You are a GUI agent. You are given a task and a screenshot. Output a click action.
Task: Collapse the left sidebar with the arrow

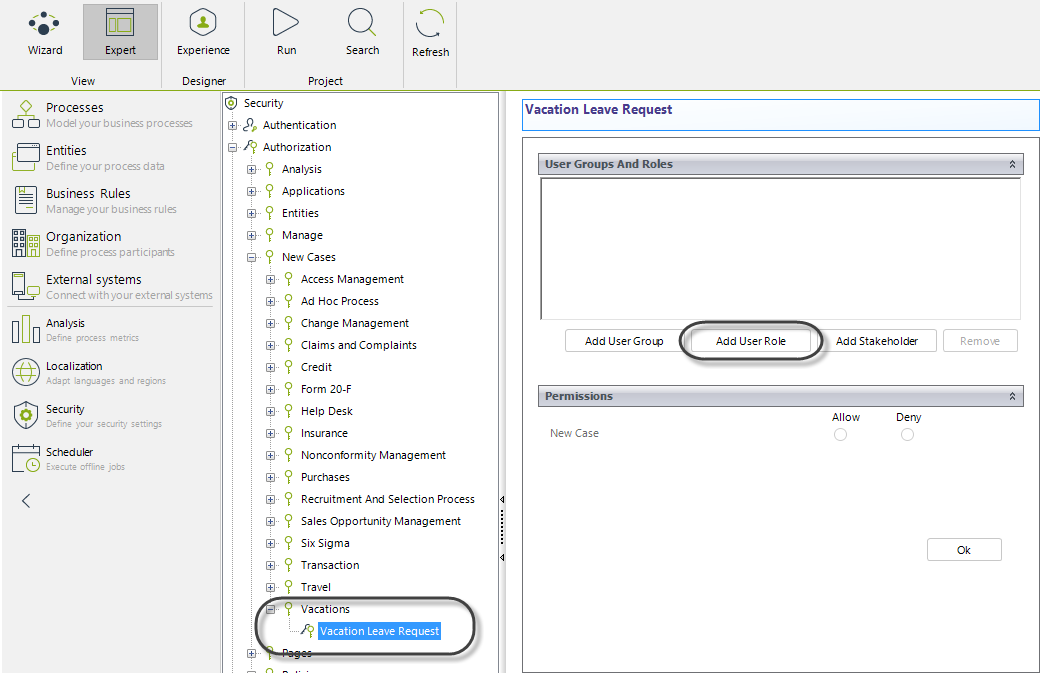(26, 501)
